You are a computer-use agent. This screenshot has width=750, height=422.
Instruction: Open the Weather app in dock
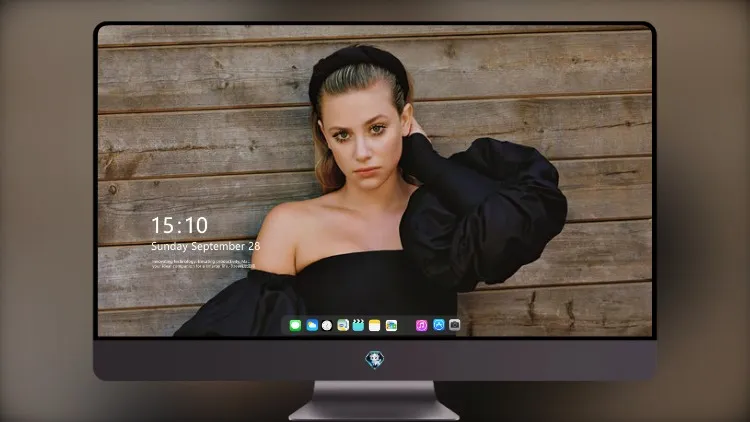(x=312, y=325)
